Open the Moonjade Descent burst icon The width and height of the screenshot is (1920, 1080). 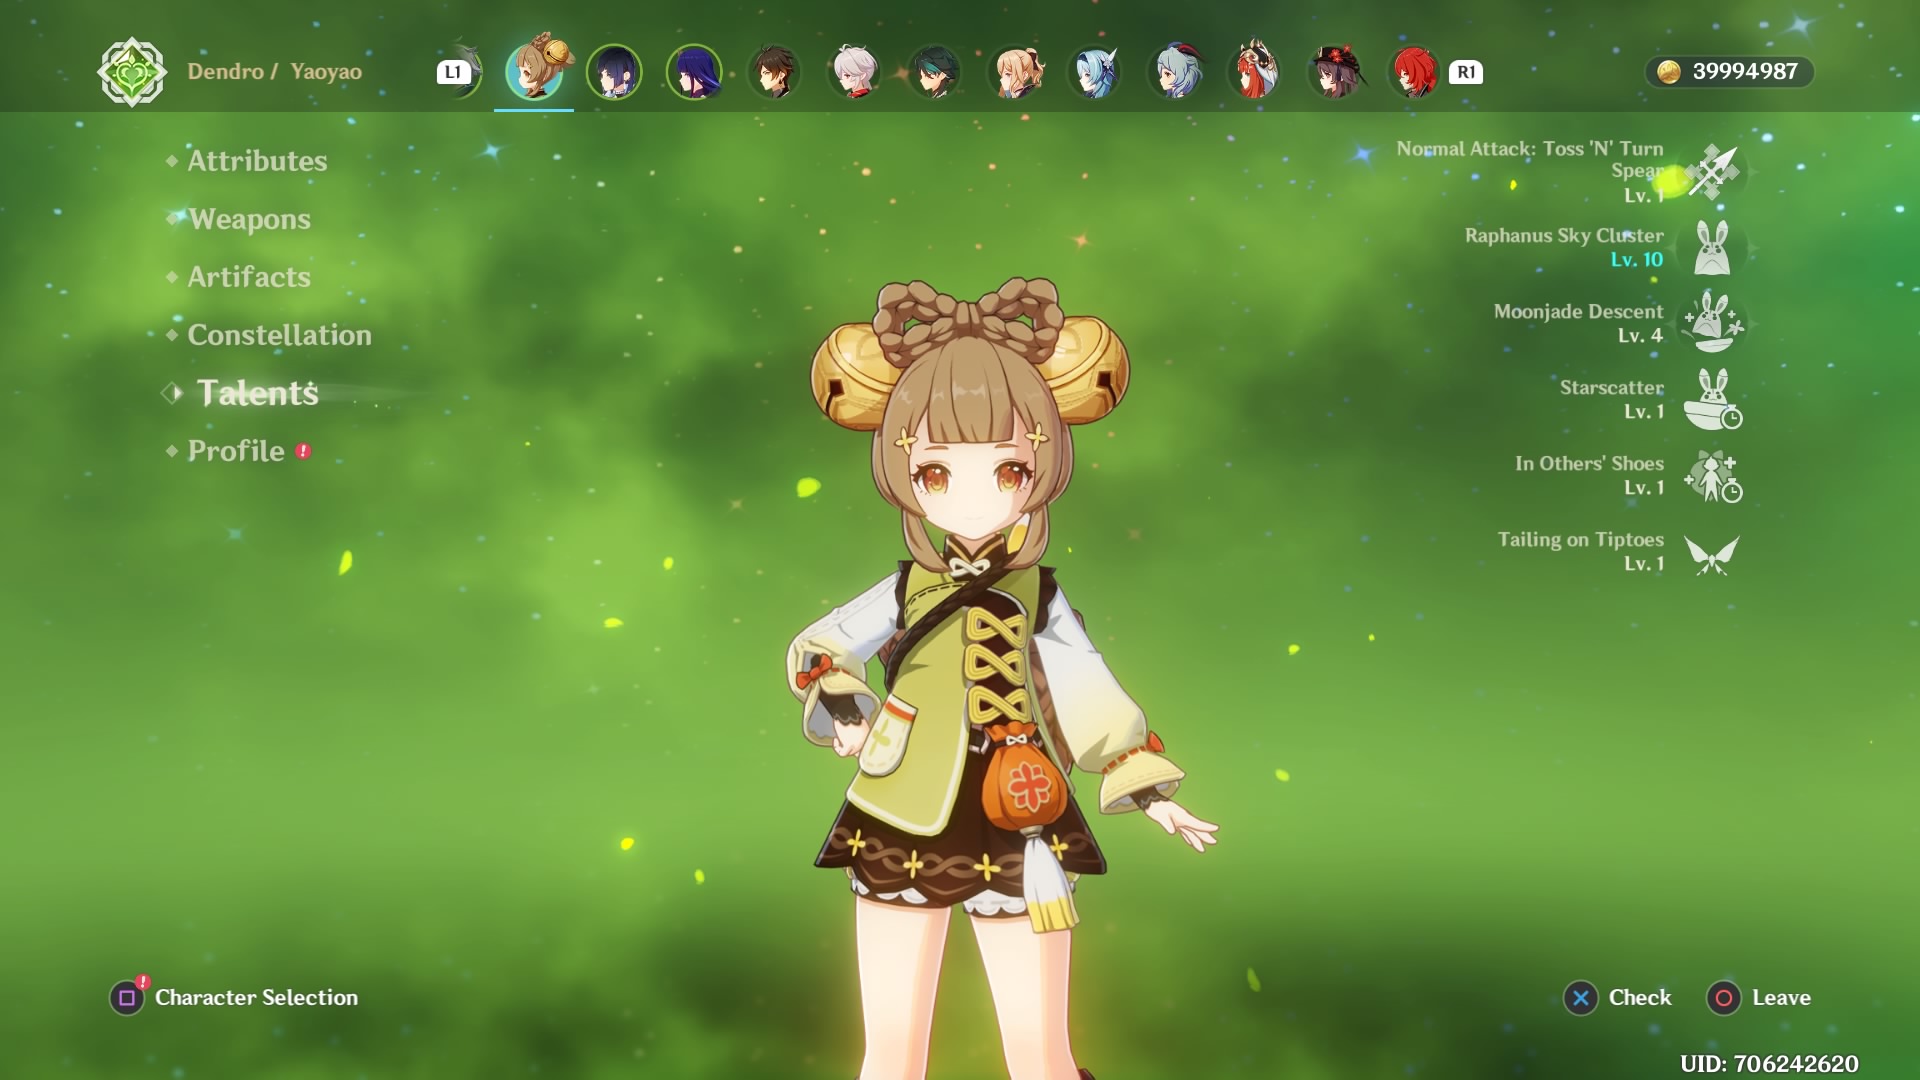click(1714, 322)
